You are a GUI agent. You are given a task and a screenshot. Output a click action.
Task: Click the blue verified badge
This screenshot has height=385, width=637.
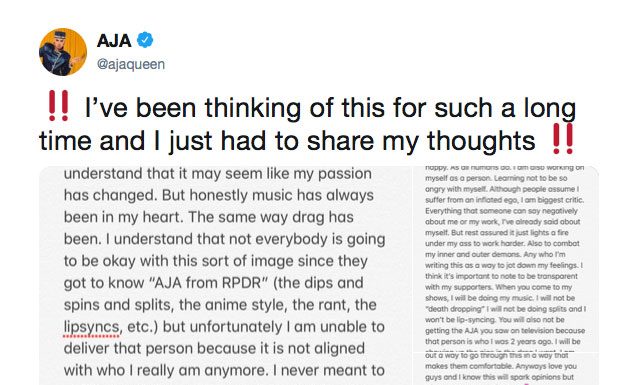145,40
